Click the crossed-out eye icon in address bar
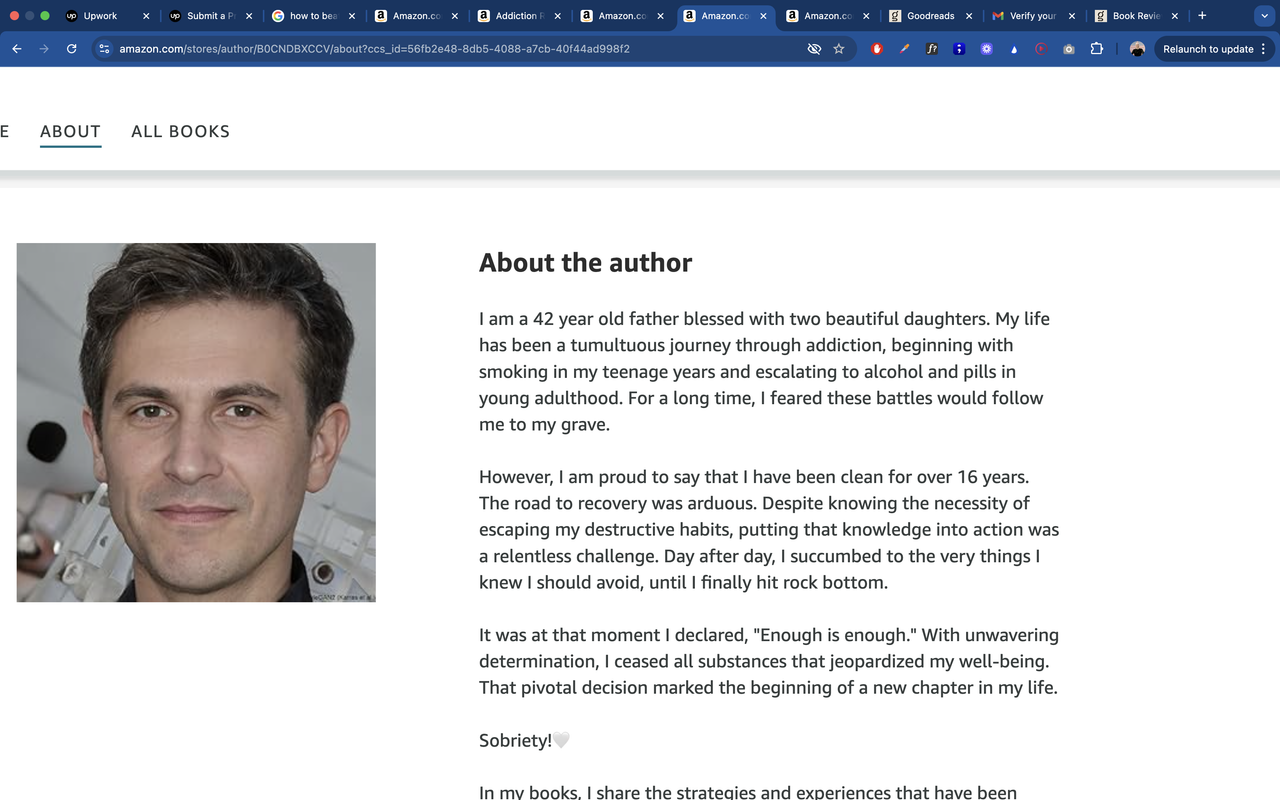Viewport: 1280px width, 800px height. [x=814, y=48]
